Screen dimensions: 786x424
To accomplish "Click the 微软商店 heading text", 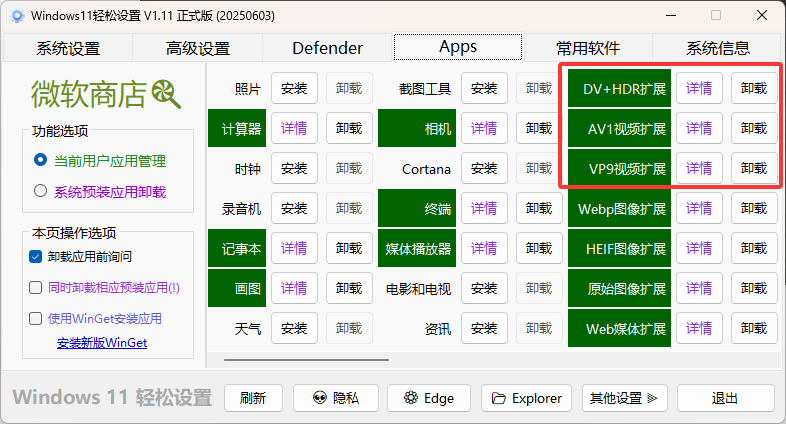I will click(89, 94).
